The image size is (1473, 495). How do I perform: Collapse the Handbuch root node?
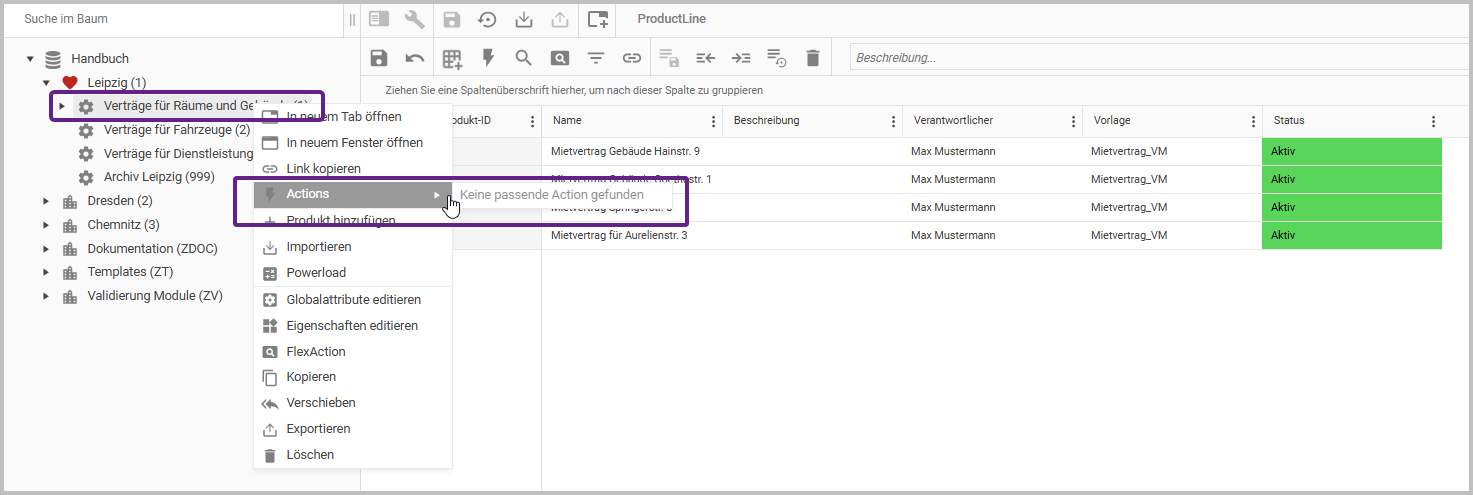[30, 59]
